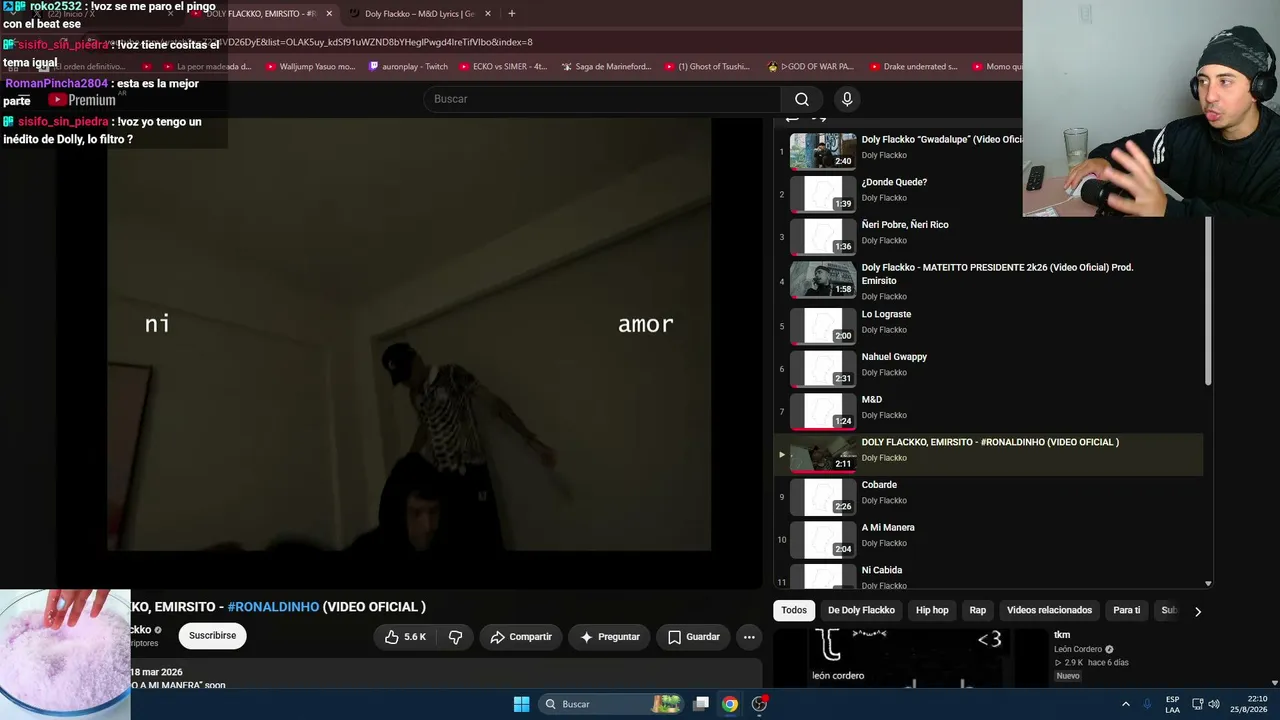Open the #RONALDINHO hashtag link
The width and height of the screenshot is (1280, 720).
pos(273,607)
